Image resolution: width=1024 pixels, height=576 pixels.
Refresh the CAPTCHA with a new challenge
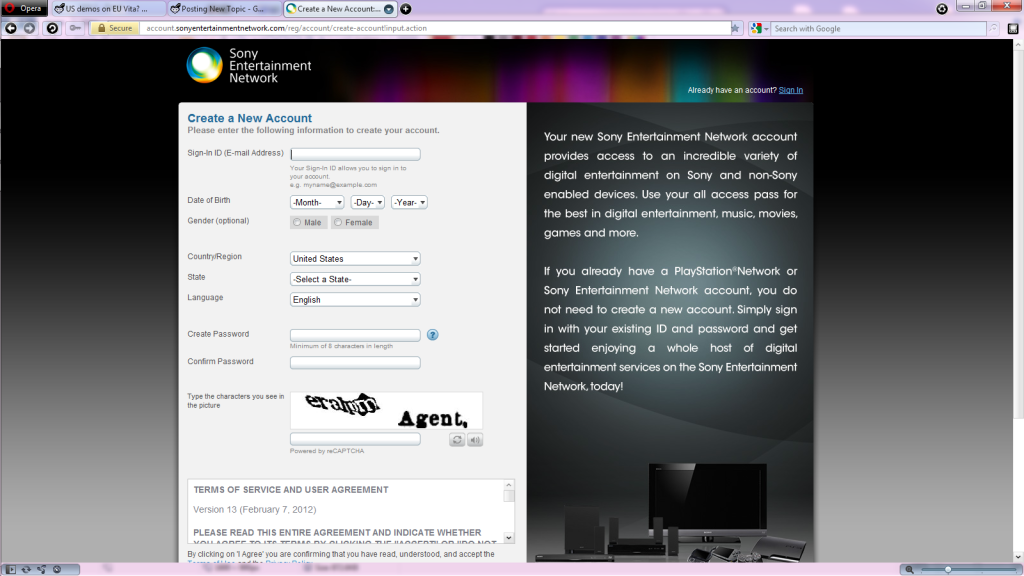coord(457,440)
